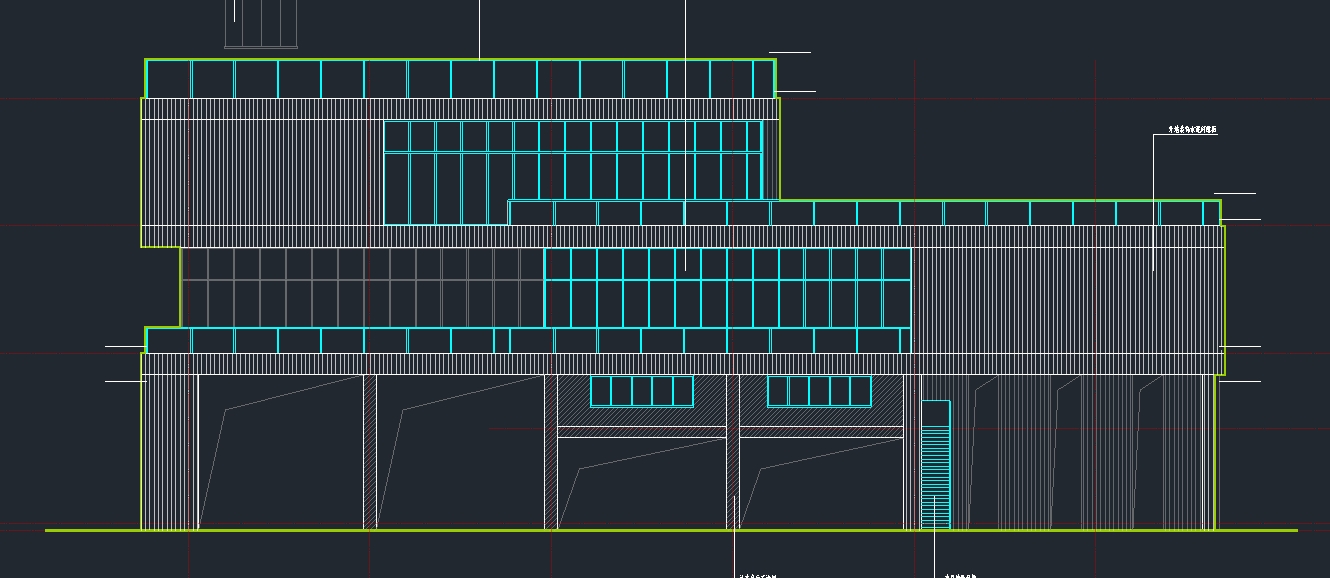Screen dimensions: 1330x578
Task: Pick the right cyan window group in hatched band
Action: coord(819,391)
